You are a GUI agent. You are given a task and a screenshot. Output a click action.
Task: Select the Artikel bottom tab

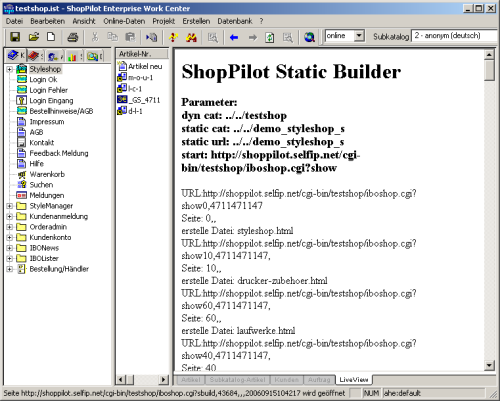point(190,380)
